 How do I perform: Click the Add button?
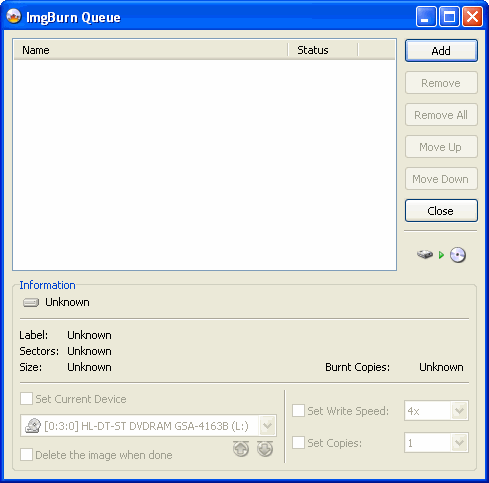(441, 51)
